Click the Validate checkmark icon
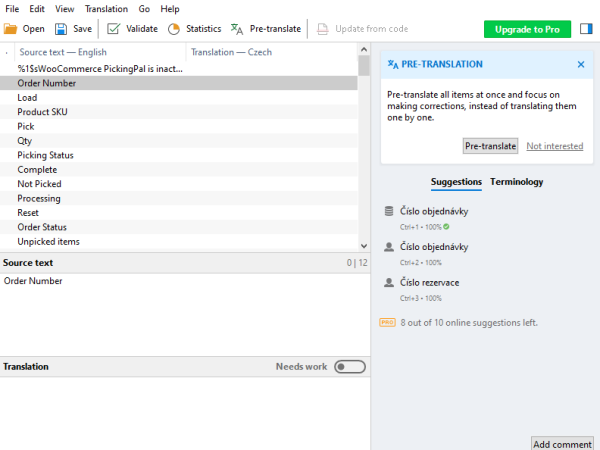This screenshot has height=450, width=600. 114,29
